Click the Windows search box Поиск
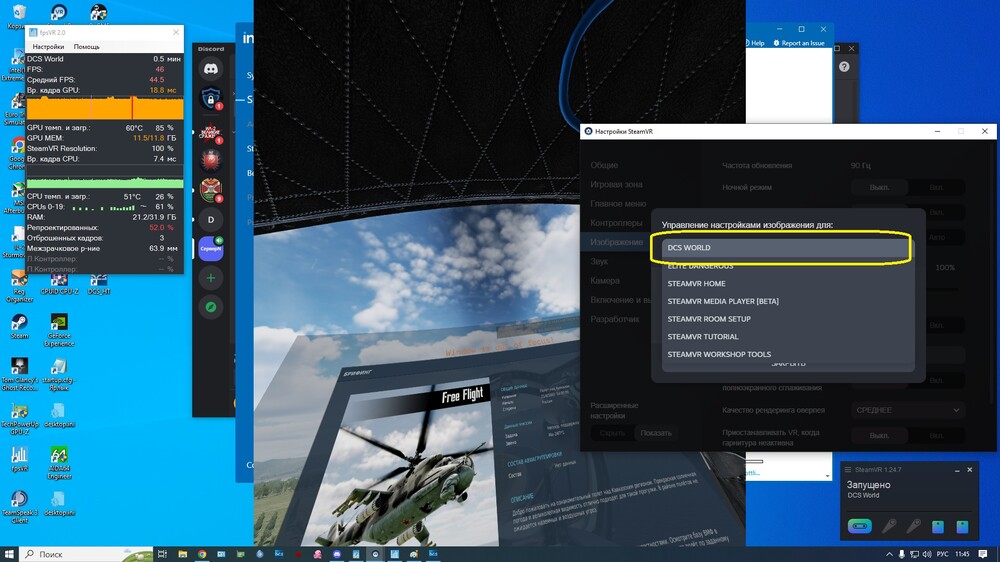 [x=86, y=554]
